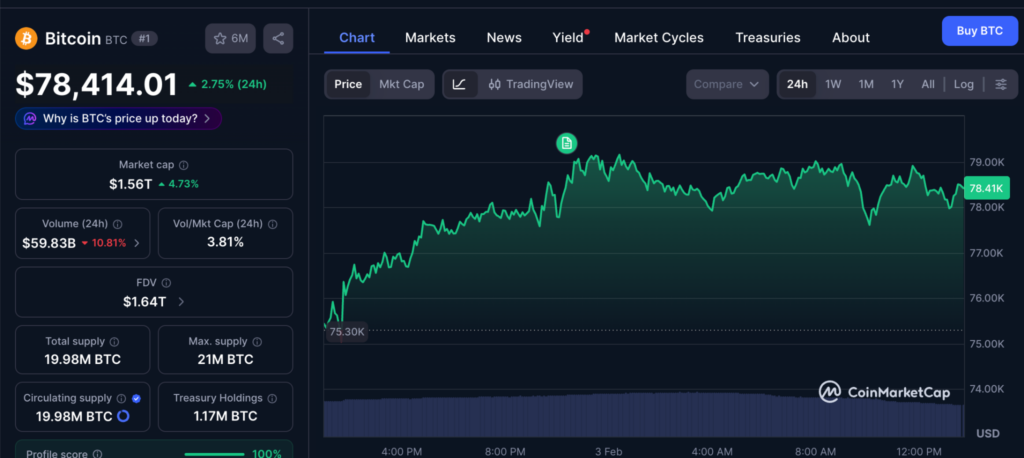Select the 1W time range
Image resolution: width=1024 pixels, height=458 pixels.
pos(833,84)
